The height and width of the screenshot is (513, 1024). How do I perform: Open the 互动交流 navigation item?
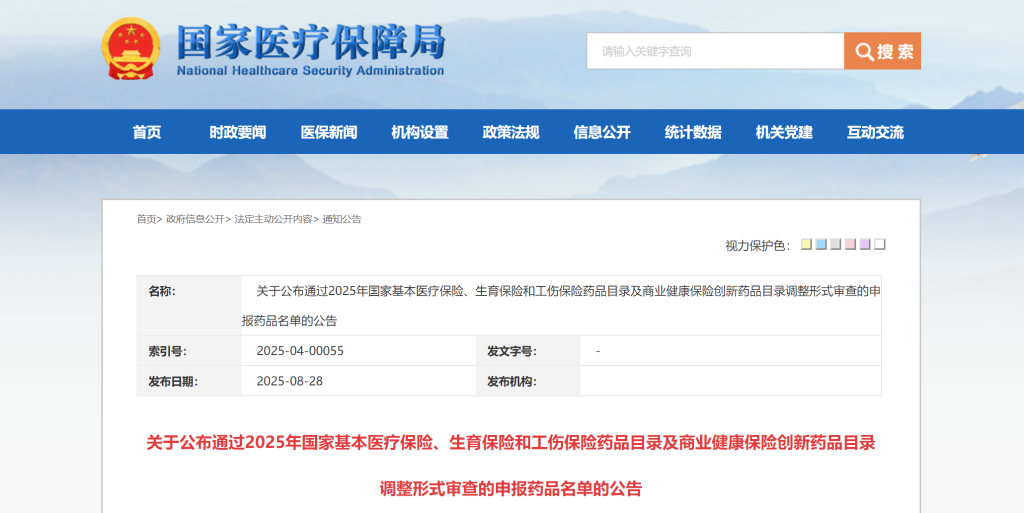click(x=875, y=132)
